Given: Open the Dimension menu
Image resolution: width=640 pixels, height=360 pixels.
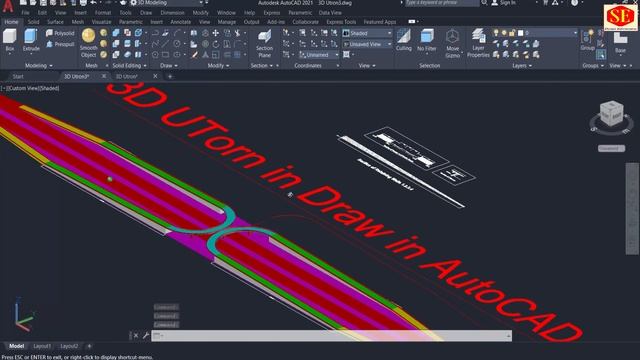Looking at the screenshot, I should coord(172,13).
